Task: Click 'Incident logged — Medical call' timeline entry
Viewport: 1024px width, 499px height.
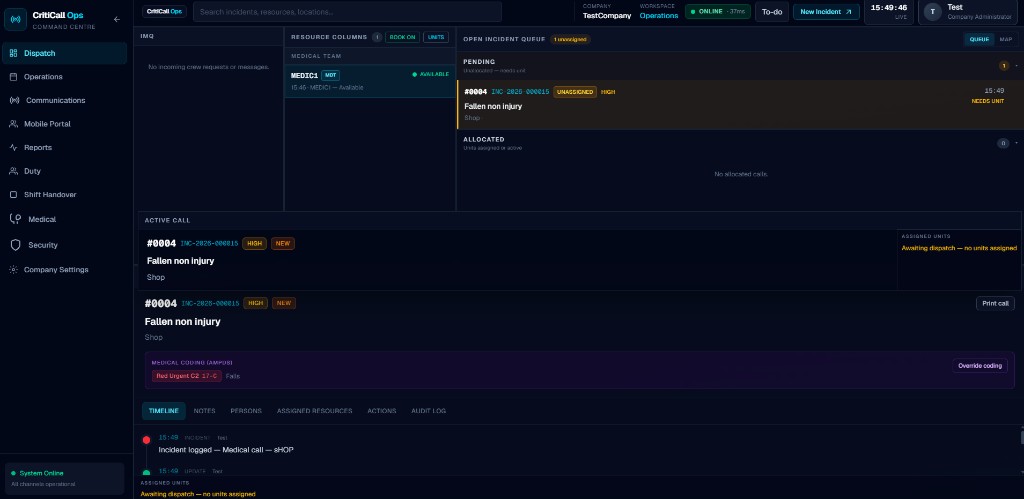Action: [x=226, y=450]
